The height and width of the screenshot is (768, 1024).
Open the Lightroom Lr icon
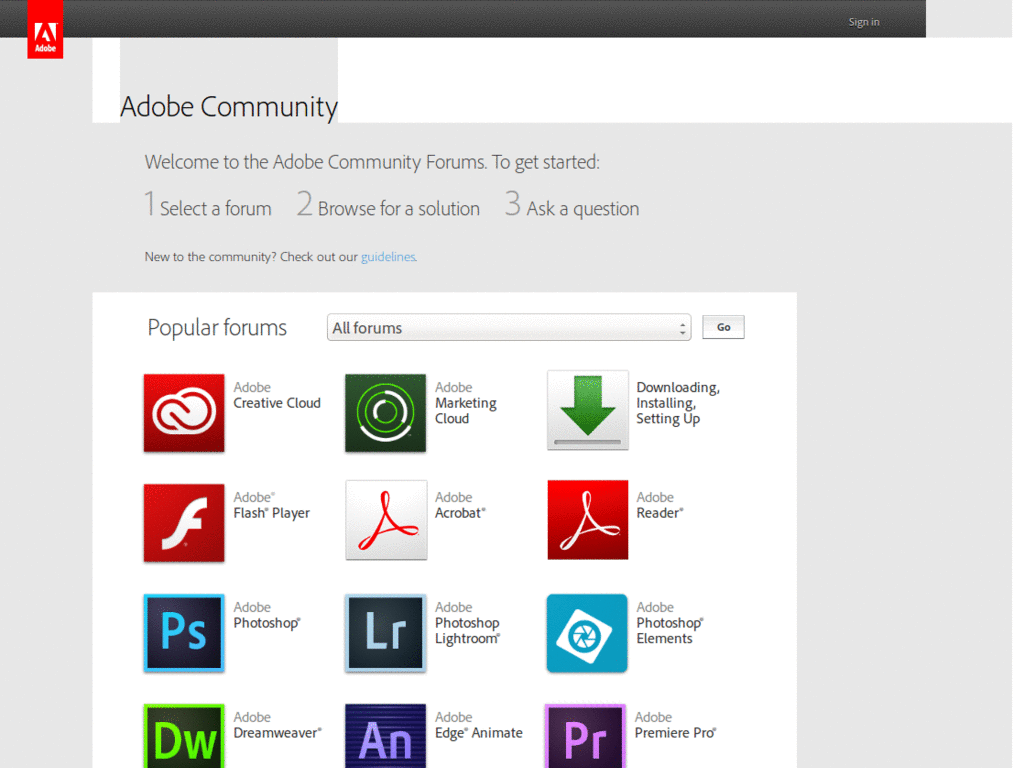pos(385,633)
